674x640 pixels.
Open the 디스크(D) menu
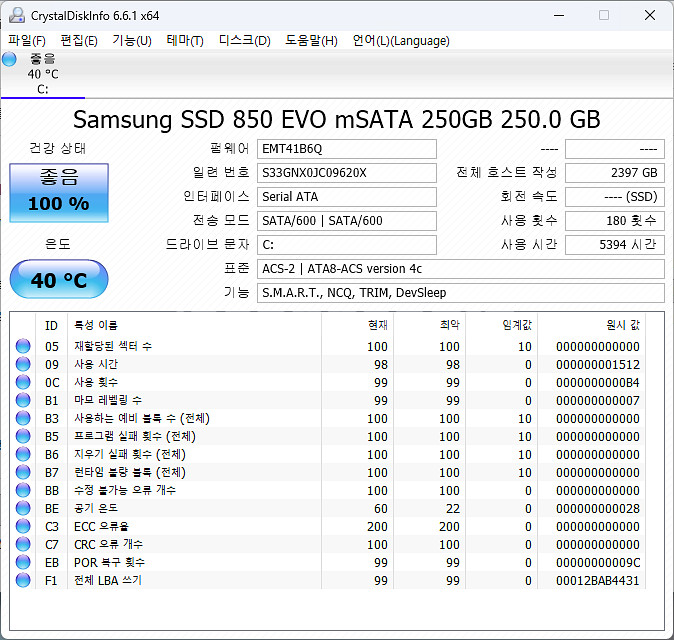(245, 41)
